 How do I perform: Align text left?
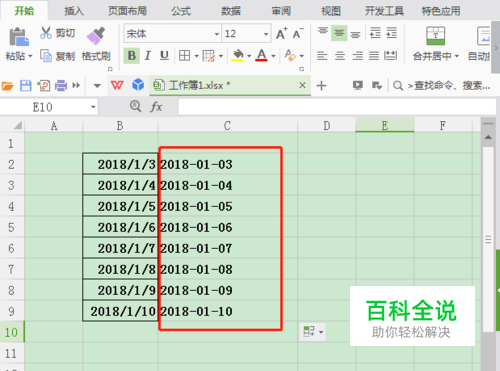322,56
